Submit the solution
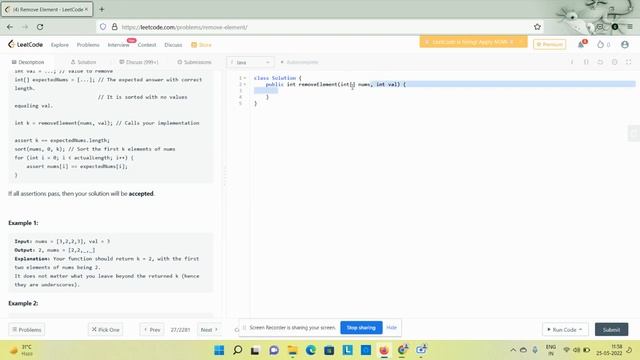640x360 pixels. pos(611,329)
